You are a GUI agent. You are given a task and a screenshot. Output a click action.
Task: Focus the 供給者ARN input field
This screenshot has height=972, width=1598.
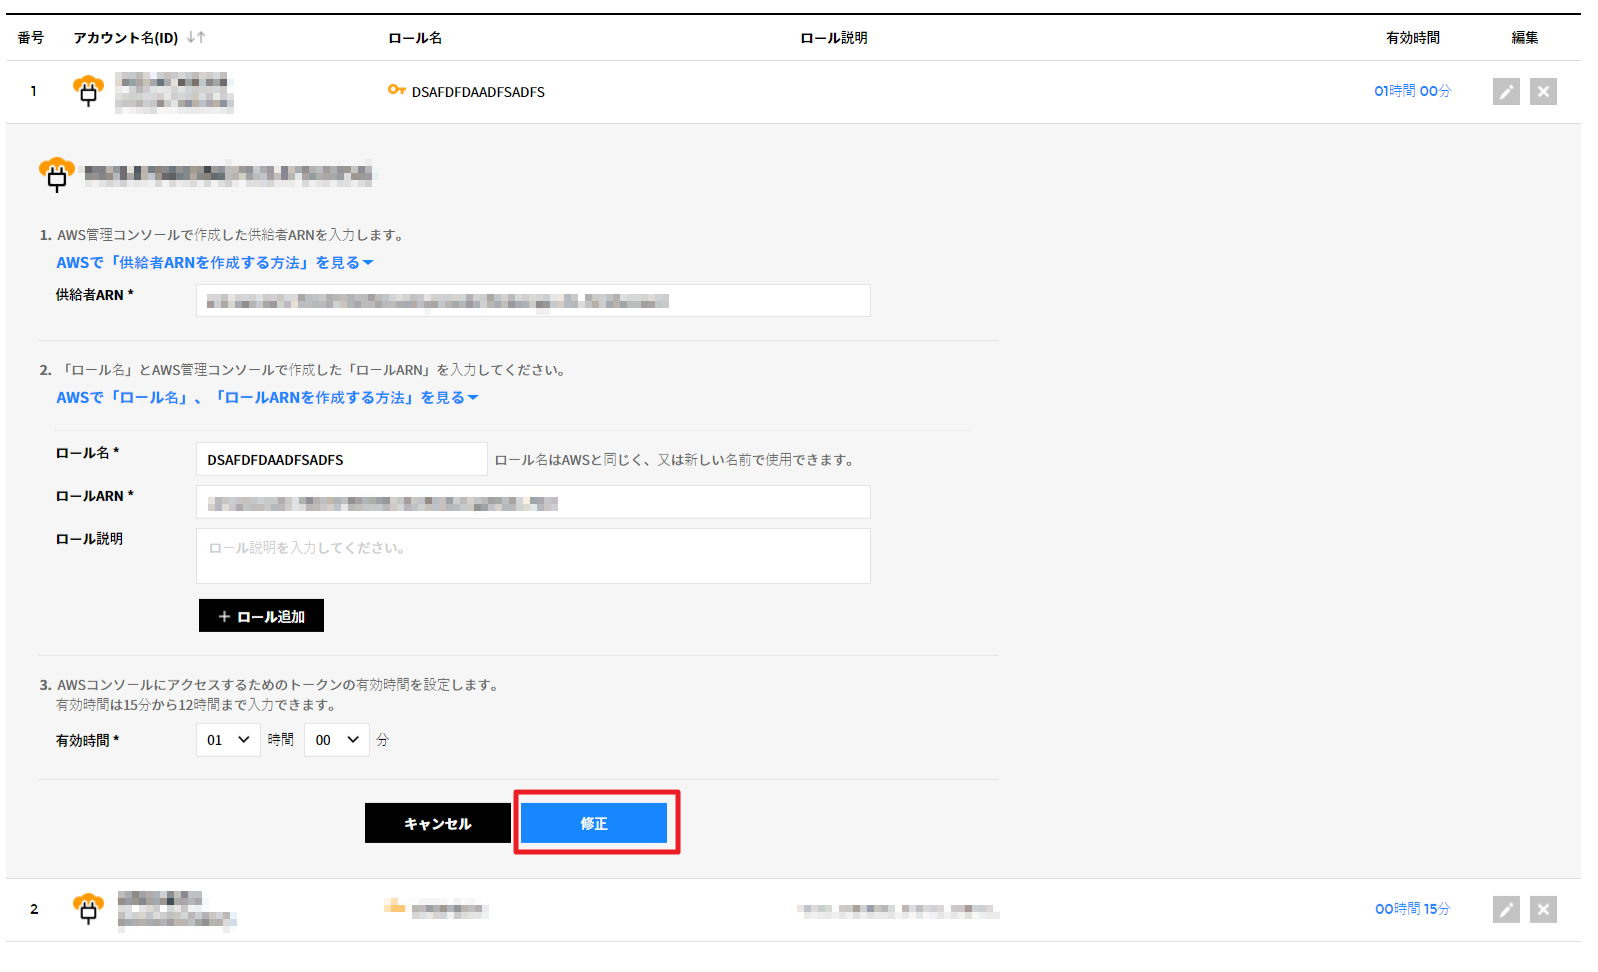pyautogui.click(x=533, y=301)
